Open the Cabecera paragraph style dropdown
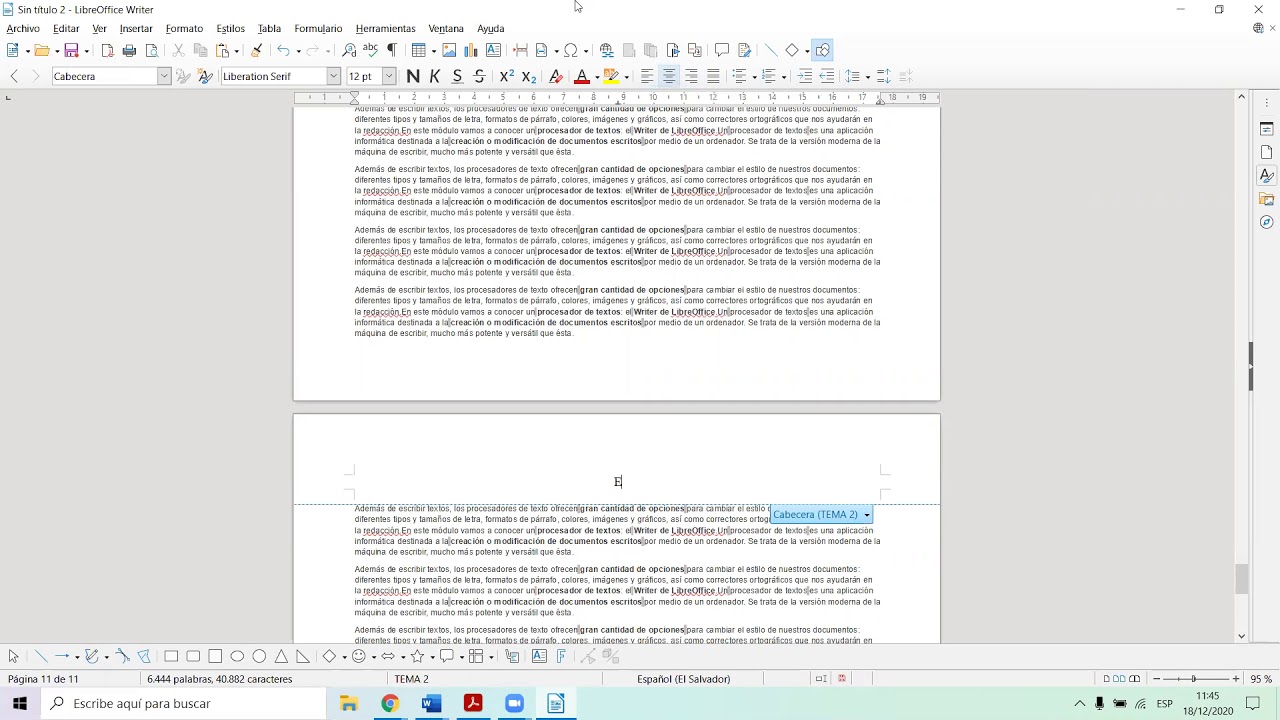1280x720 pixels. (x=164, y=76)
